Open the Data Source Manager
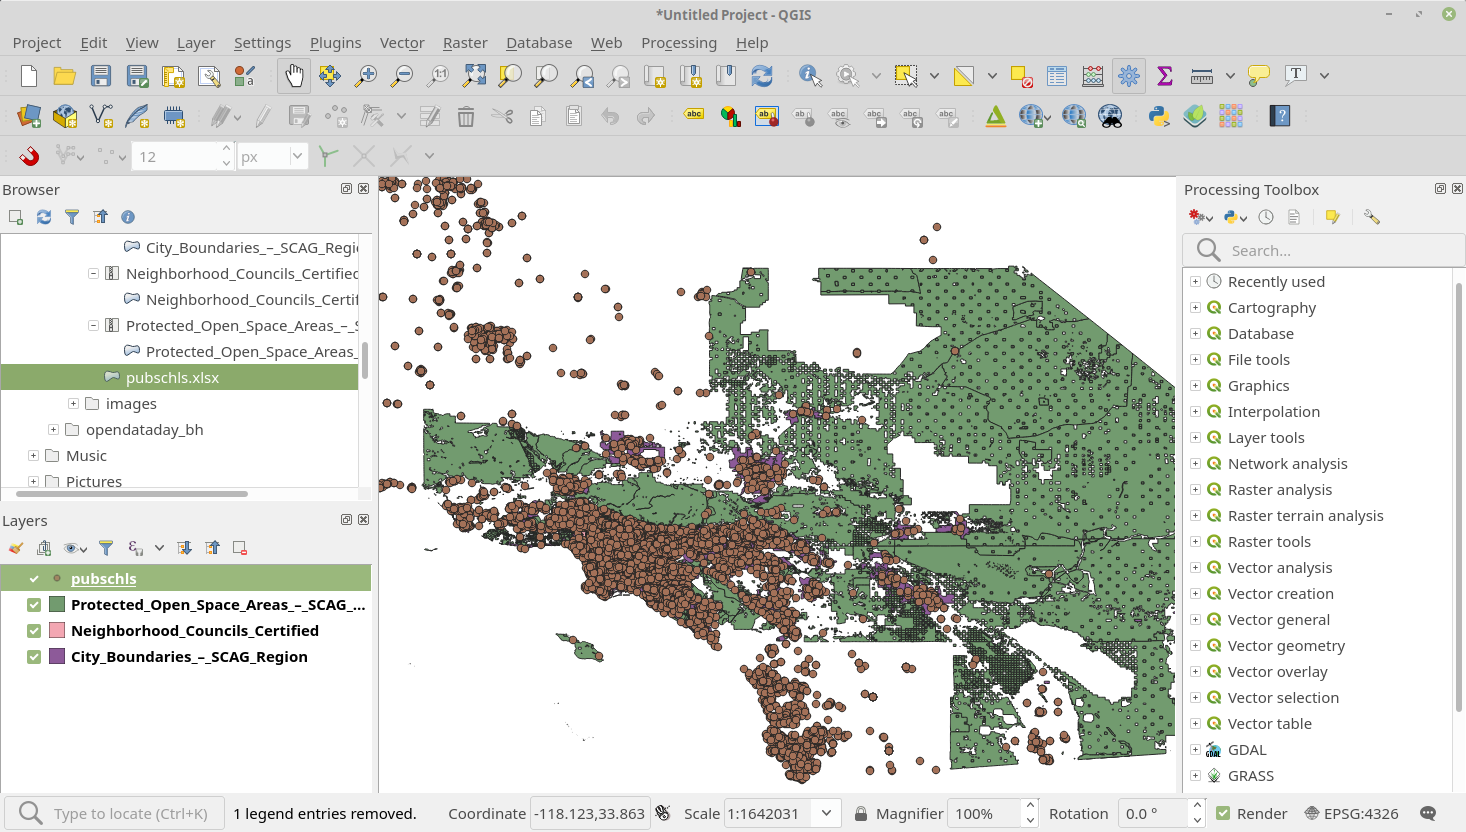 pos(29,116)
